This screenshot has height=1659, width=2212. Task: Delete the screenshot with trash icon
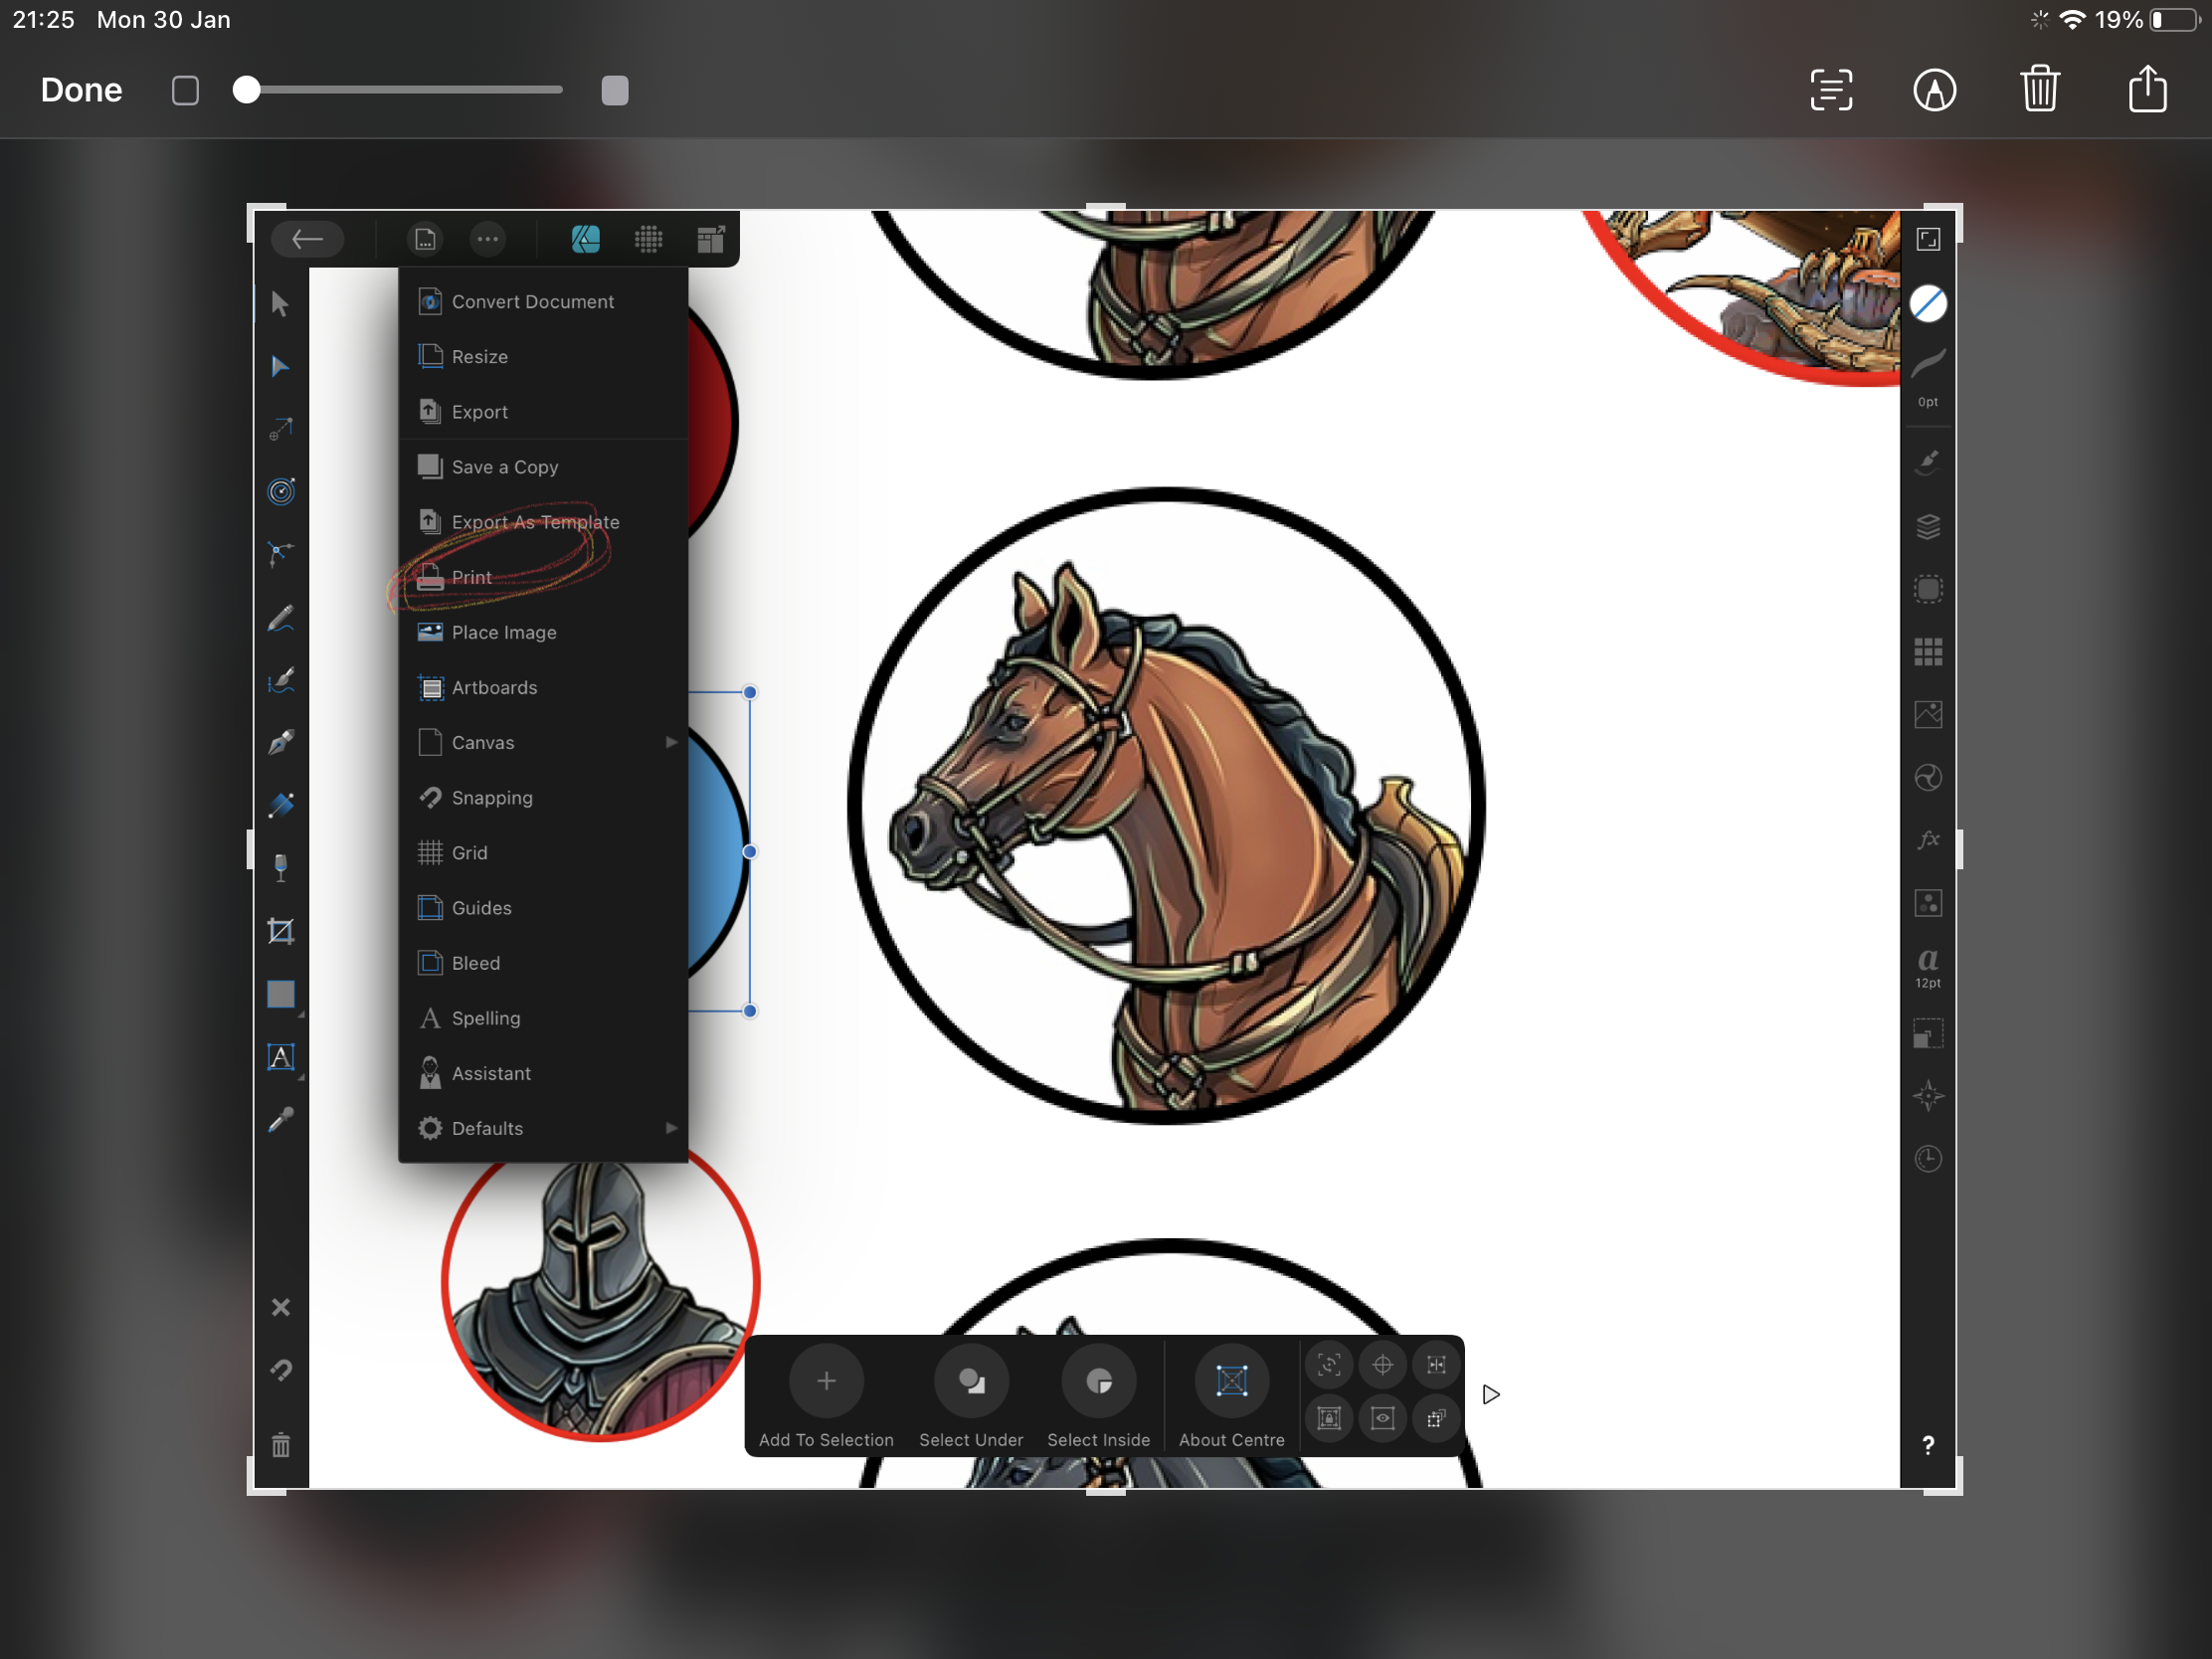pos(2039,89)
